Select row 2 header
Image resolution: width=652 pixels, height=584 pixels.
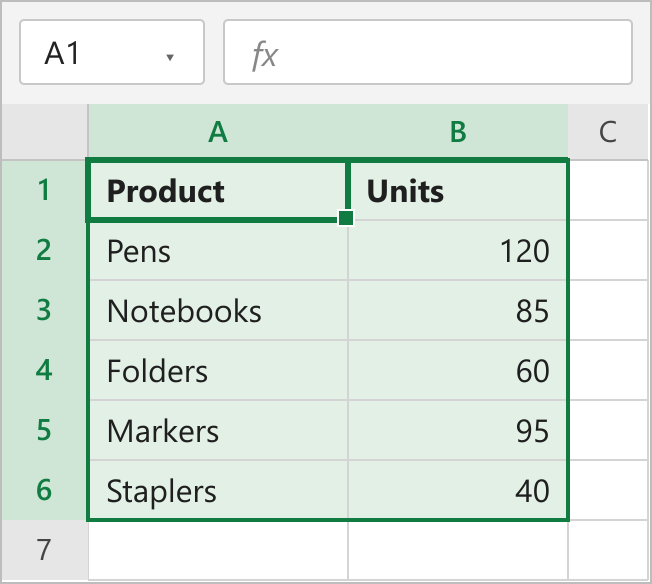[44, 250]
